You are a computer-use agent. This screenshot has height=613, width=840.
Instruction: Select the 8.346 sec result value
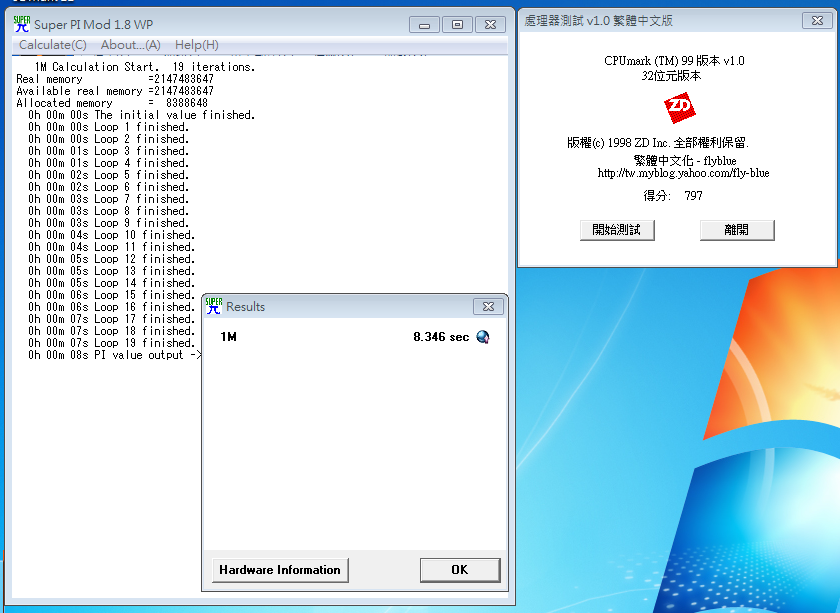(x=441, y=337)
